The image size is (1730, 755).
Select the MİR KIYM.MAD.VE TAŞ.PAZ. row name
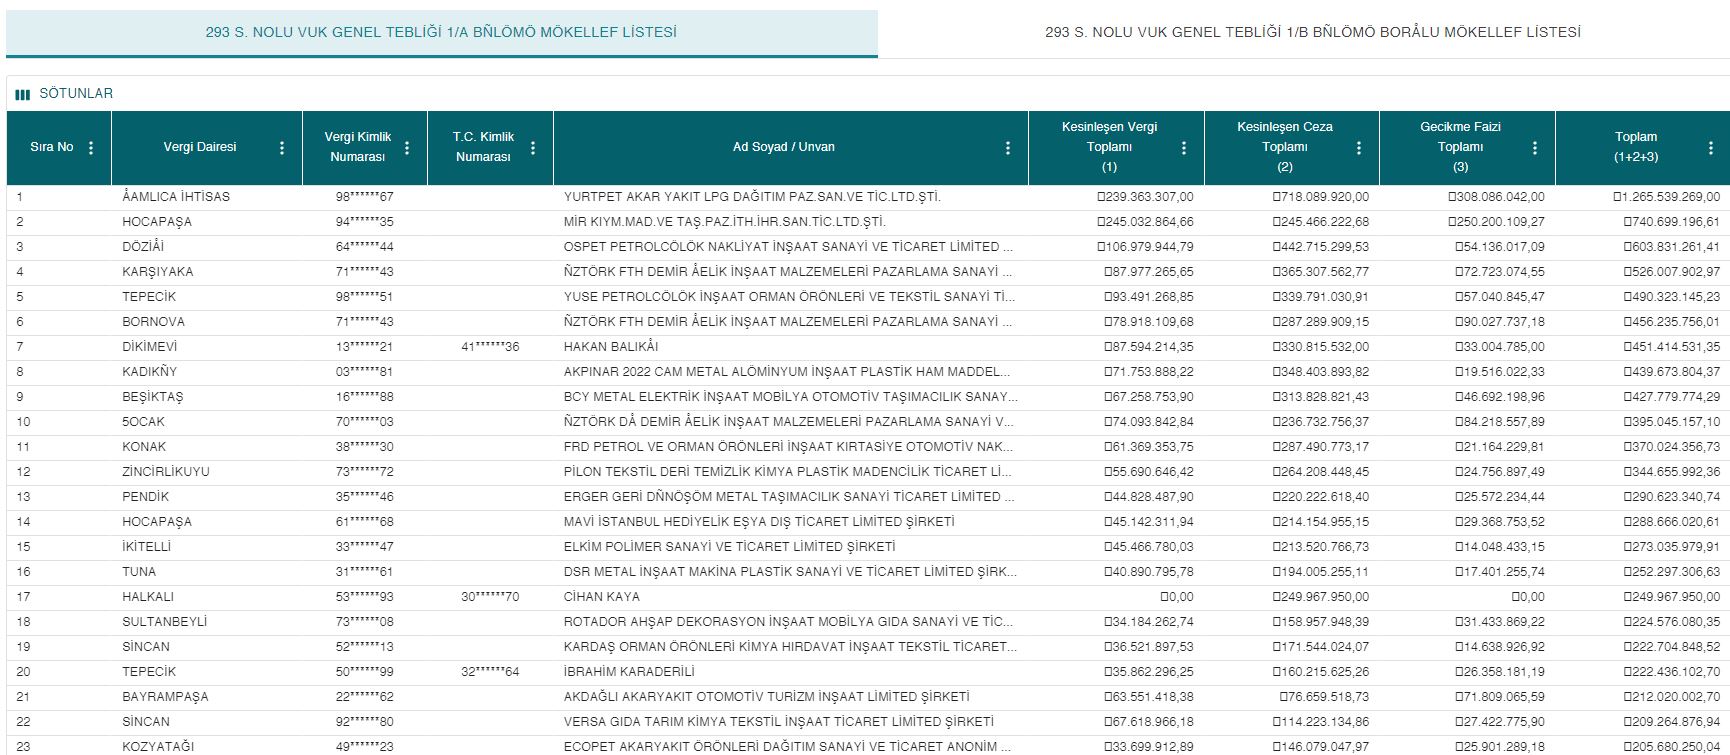725,222
